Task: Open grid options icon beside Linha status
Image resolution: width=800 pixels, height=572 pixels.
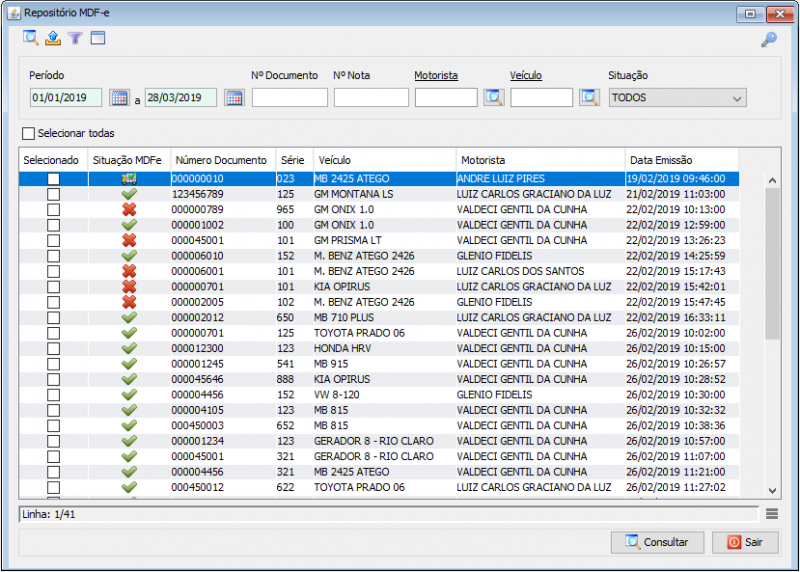Action: (x=772, y=514)
